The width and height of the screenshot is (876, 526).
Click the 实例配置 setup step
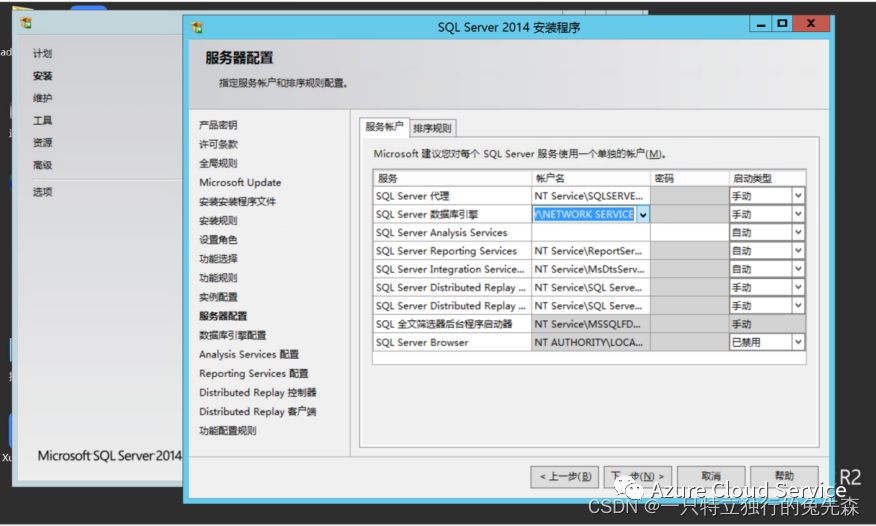(x=218, y=297)
